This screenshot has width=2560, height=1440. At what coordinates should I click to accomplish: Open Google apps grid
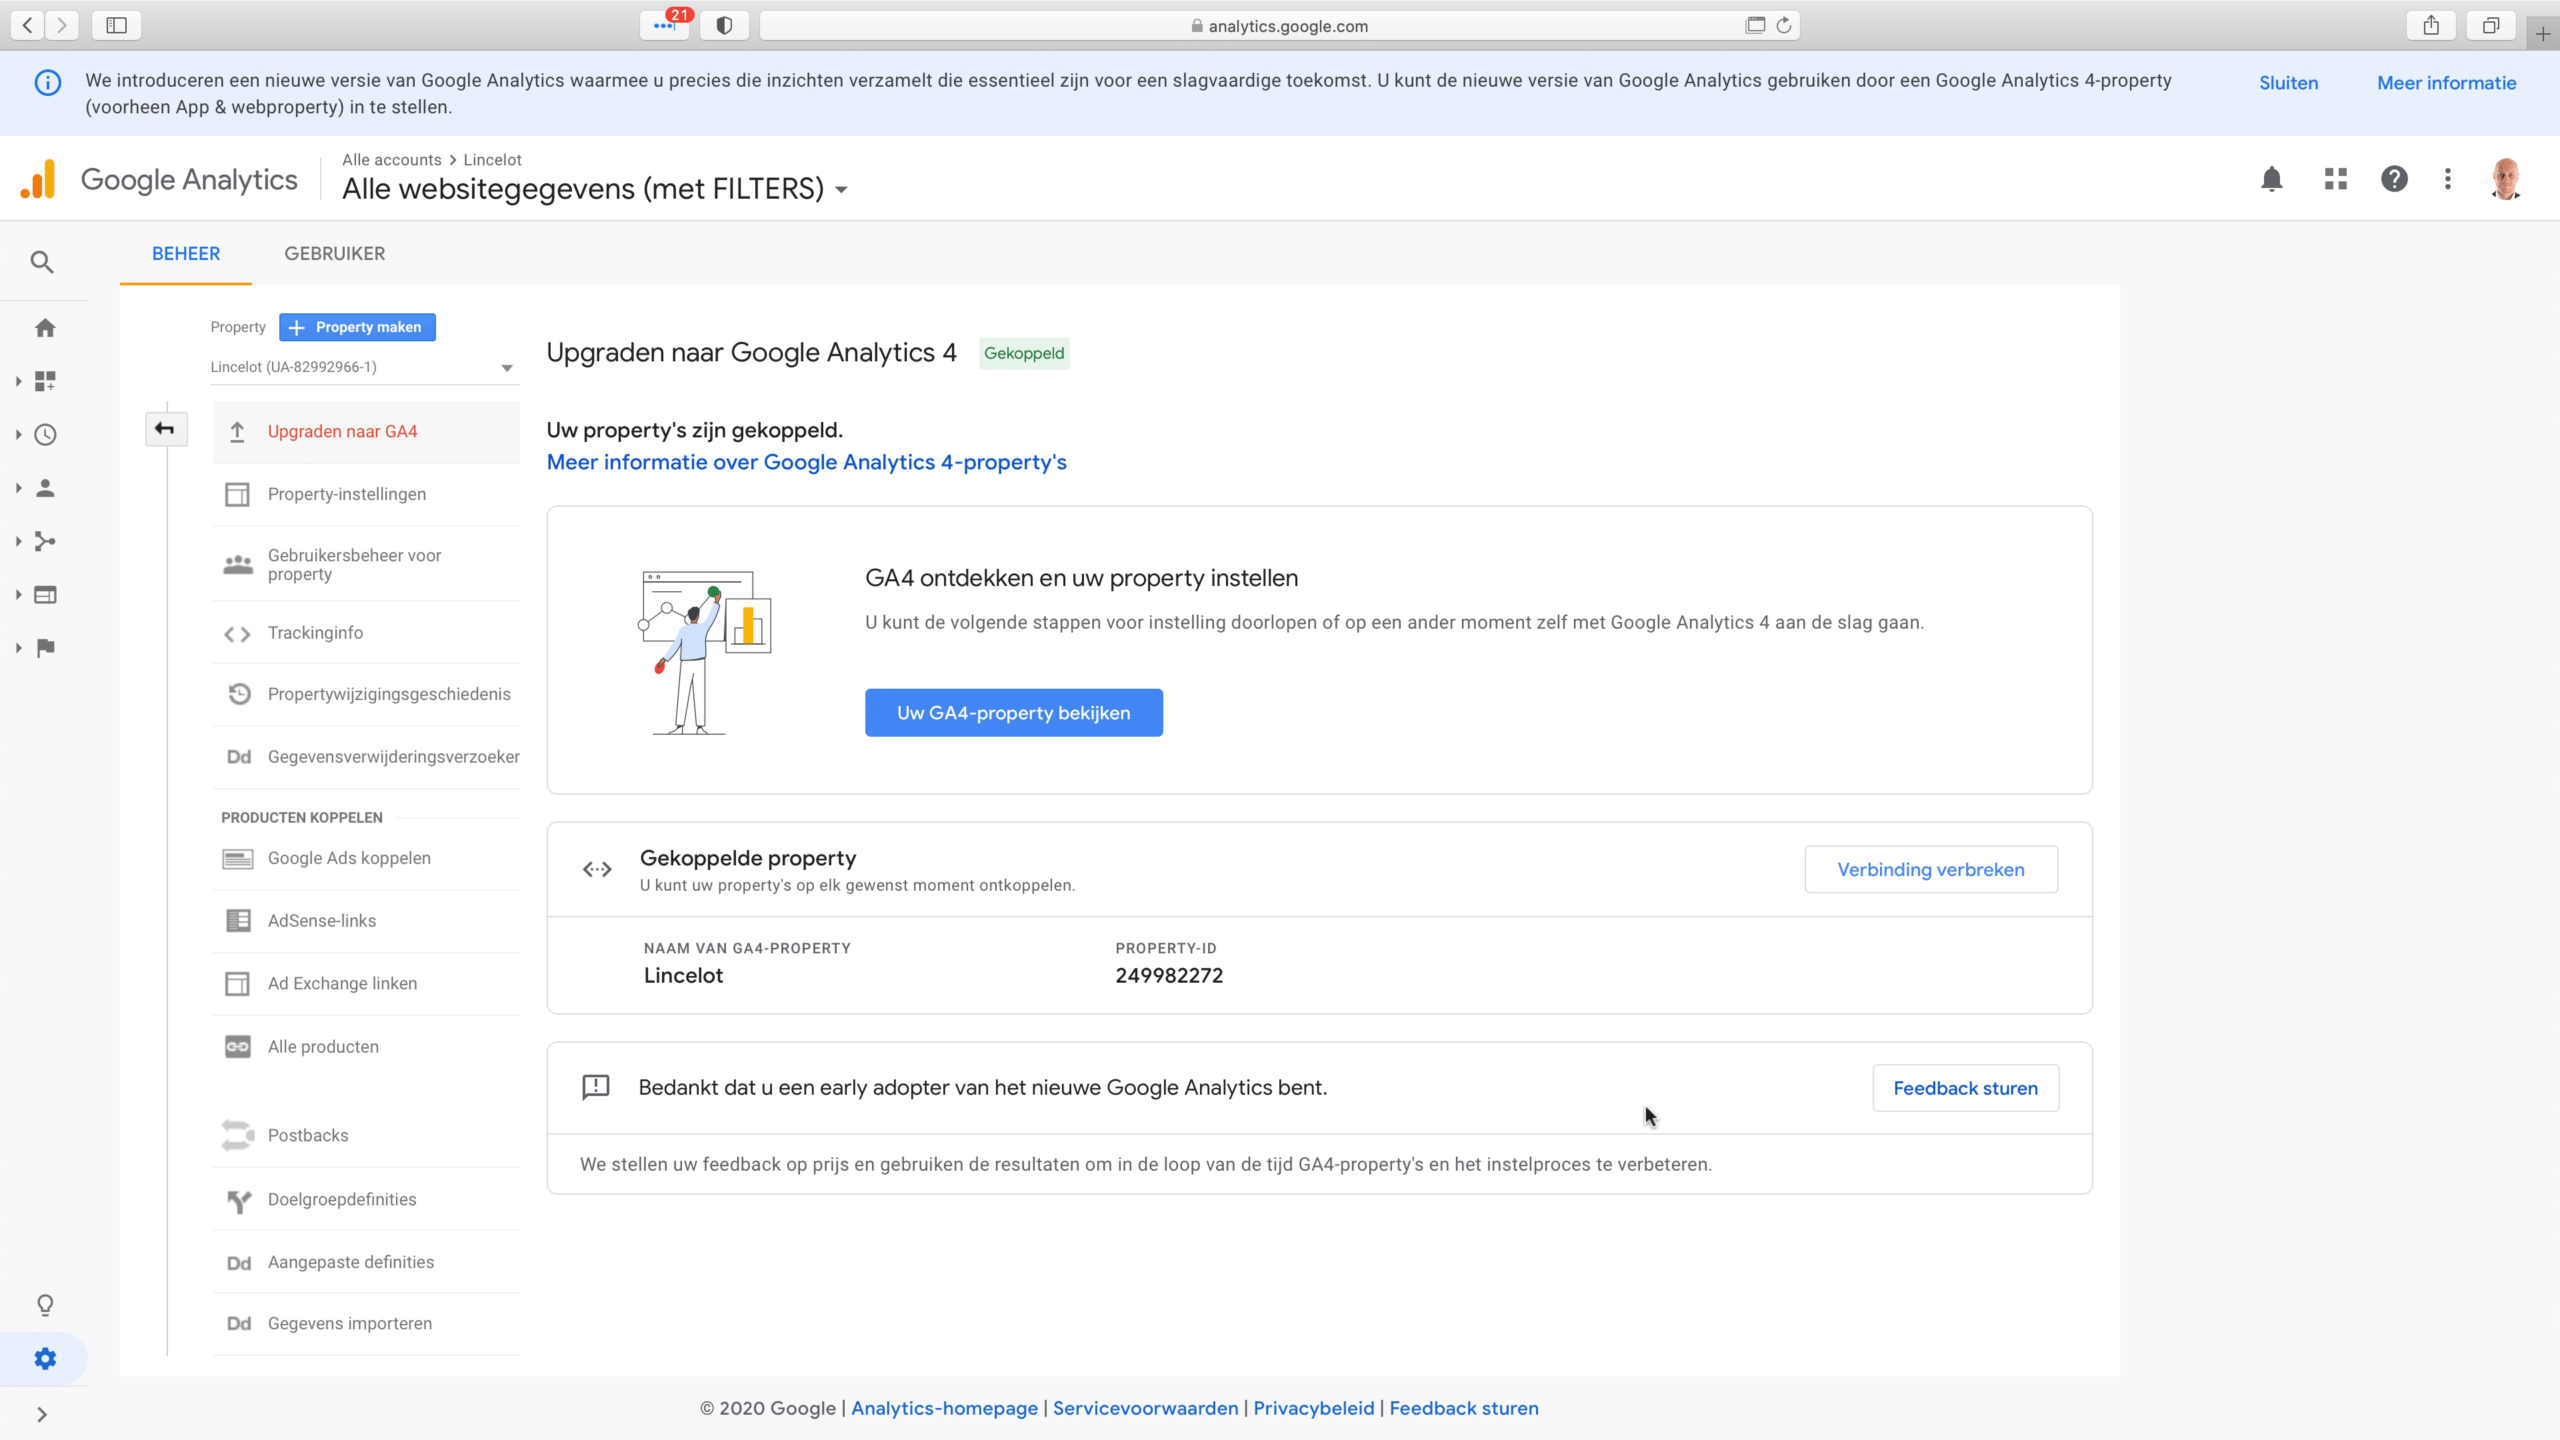2336,179
